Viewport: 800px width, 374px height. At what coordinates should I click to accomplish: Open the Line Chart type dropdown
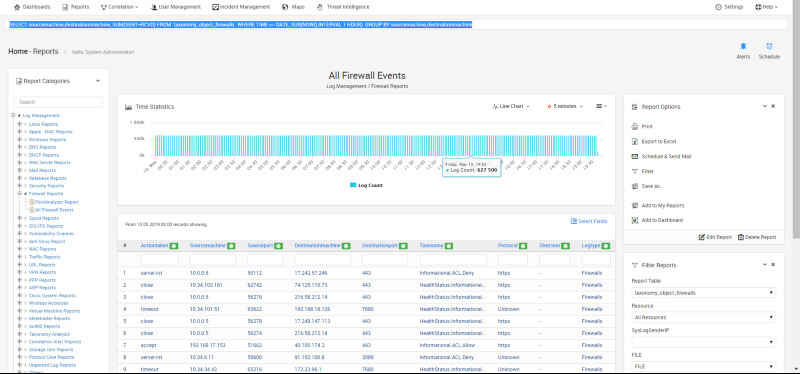tap(511, 107)
